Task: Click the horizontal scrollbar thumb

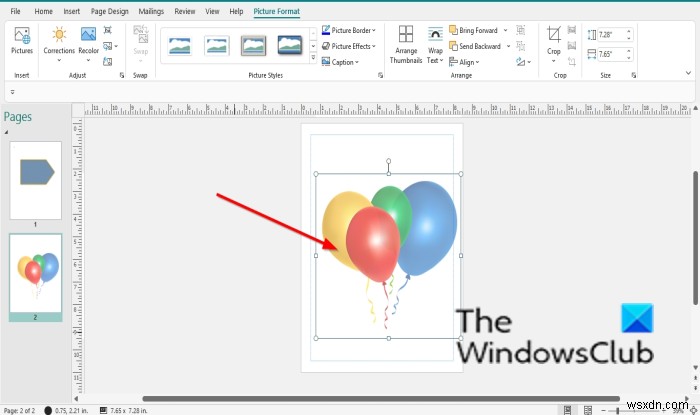Action: (x=381, y=398)
